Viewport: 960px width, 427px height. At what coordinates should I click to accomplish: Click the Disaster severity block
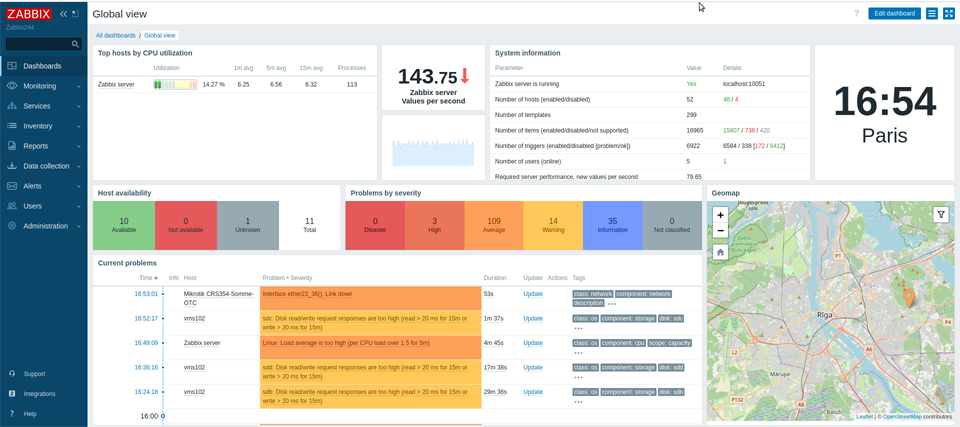(x=375, y=225)
